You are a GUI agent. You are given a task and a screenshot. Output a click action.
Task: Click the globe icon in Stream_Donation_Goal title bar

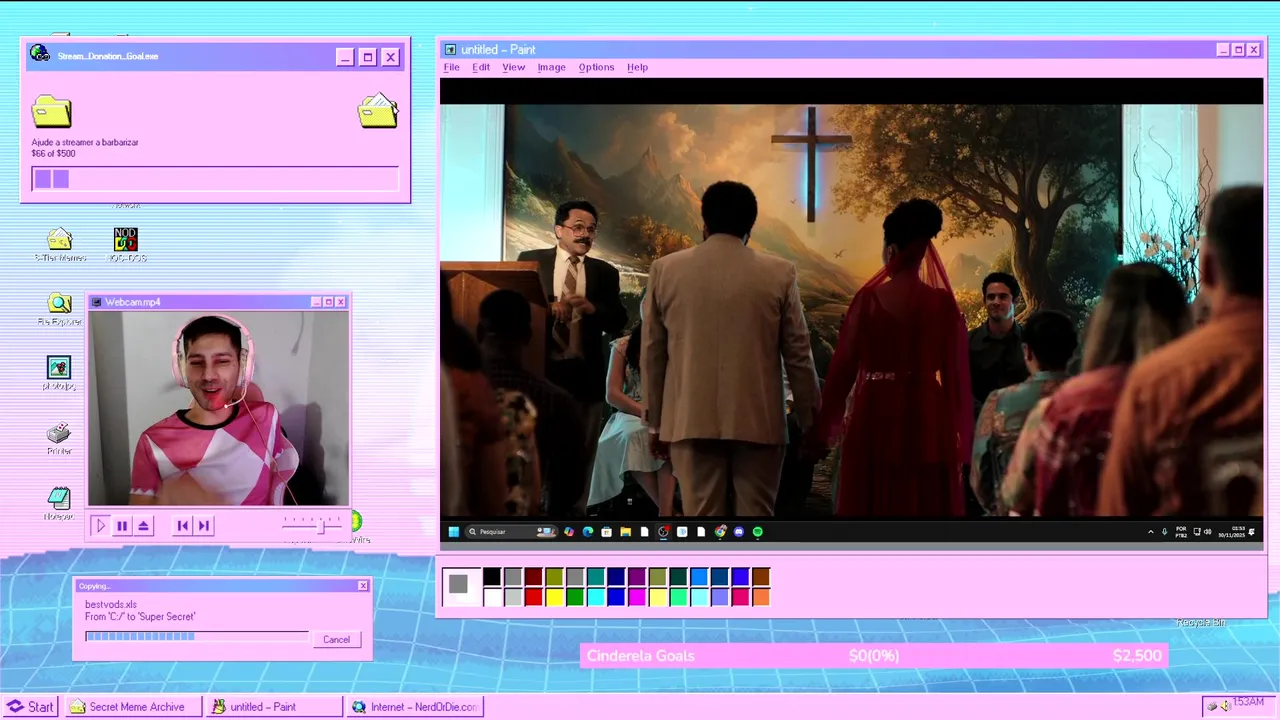[40, 54]
